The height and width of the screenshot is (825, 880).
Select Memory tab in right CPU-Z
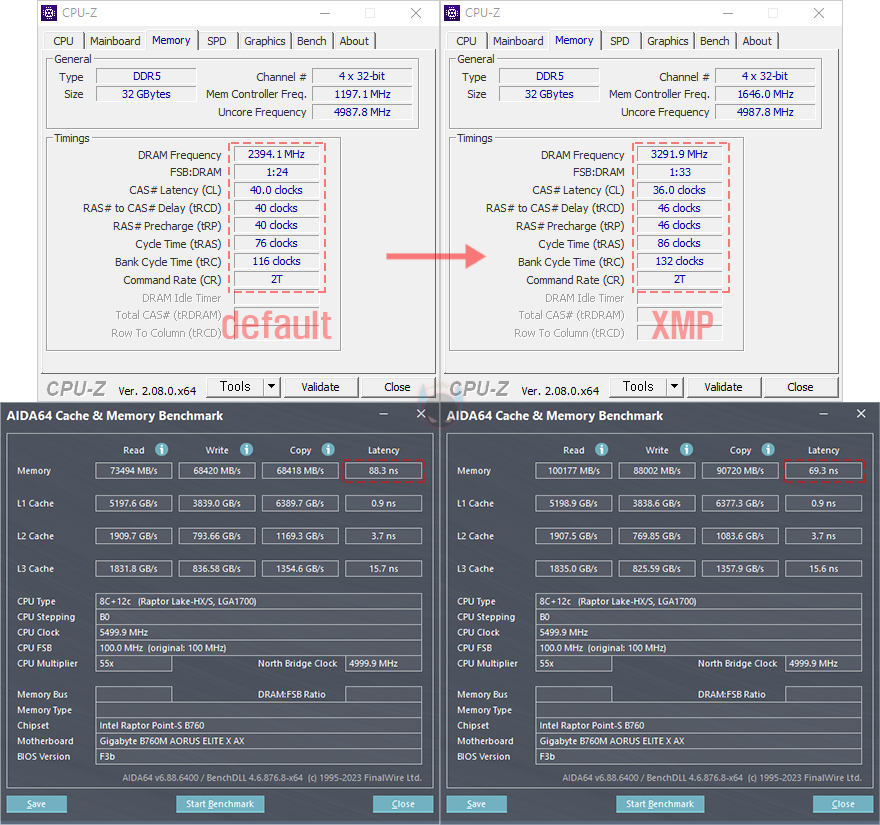coord(574,40)
